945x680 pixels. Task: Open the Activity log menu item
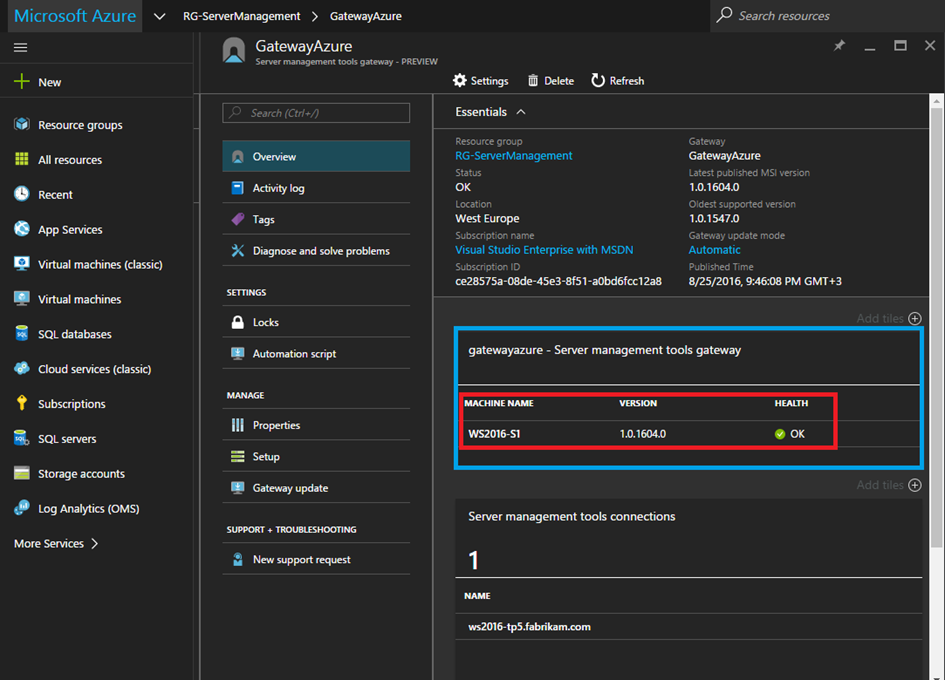316,187
